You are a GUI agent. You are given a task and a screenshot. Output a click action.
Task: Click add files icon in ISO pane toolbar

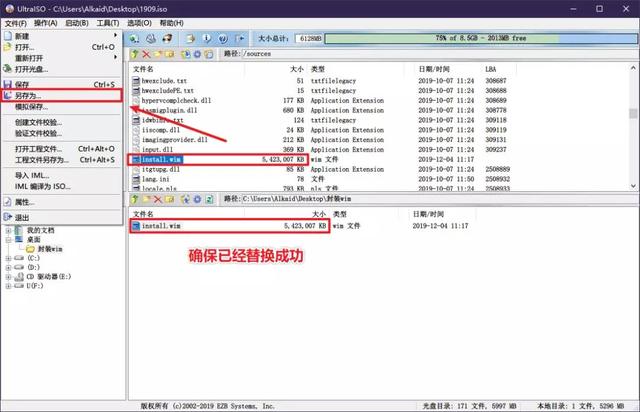186,54
